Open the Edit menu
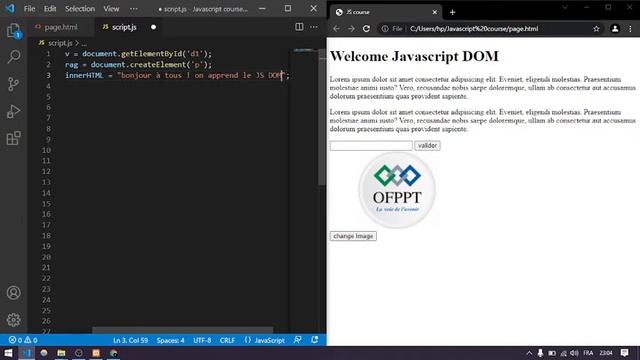The height and width of the screenshot is (360, 640). click(50, 9)
